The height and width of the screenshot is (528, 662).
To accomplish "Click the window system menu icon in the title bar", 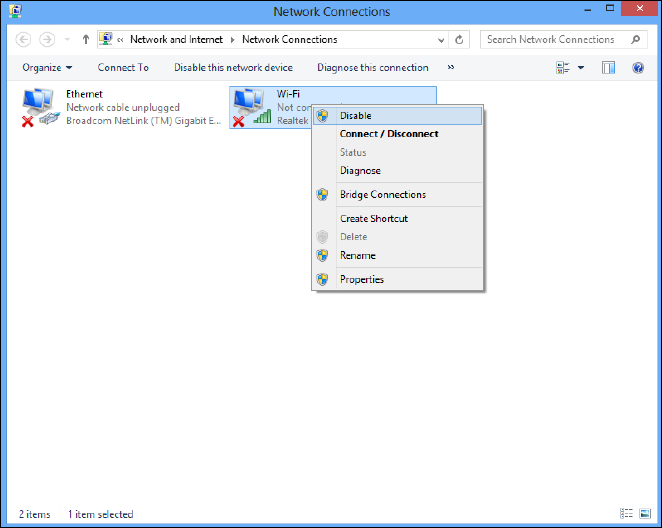I will pyautogui.click(x=15, y=11).
